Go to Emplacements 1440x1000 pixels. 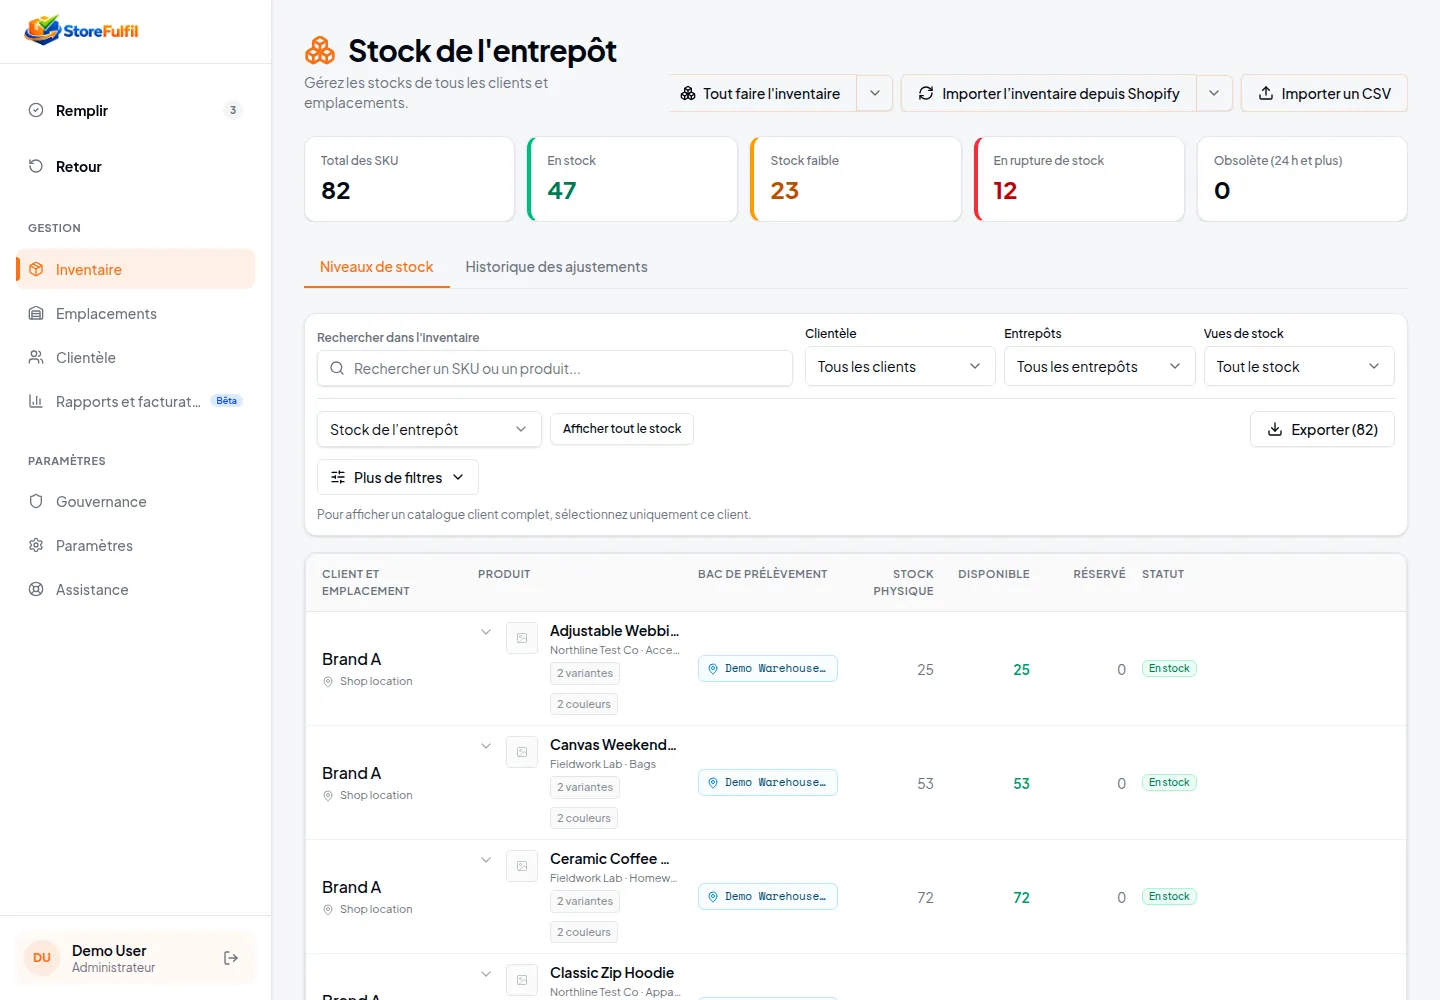click(135, 313)
